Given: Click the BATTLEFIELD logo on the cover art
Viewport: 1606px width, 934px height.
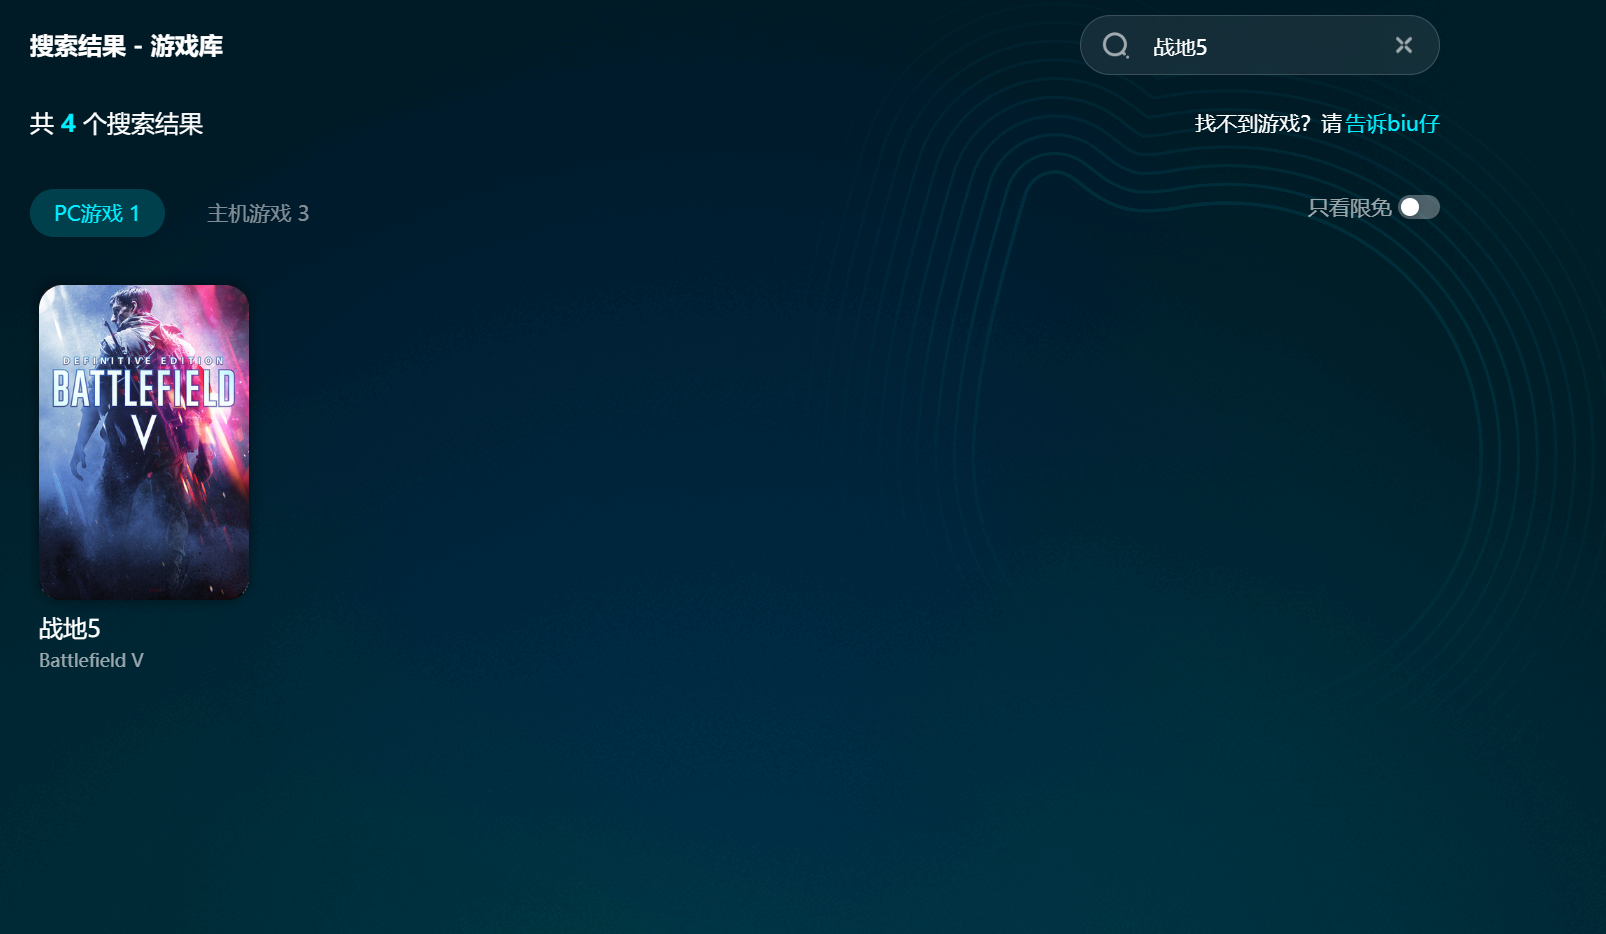Looking at the screenshot, I should coord(144,389).
